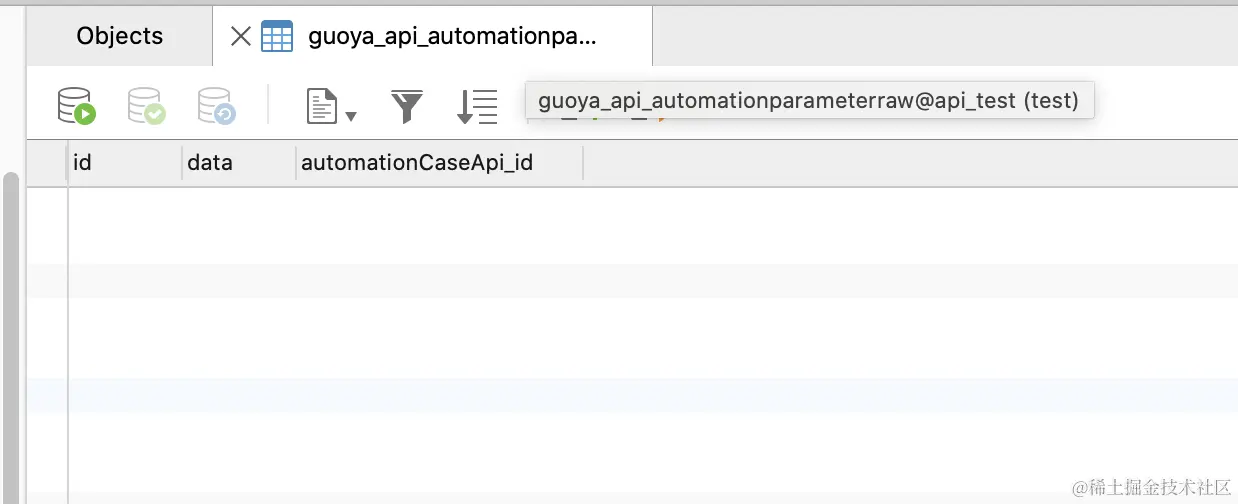Click the Rollback transaction icon
The height and width of the screenshot is (504, 1238).
click(x=215, y=105)
